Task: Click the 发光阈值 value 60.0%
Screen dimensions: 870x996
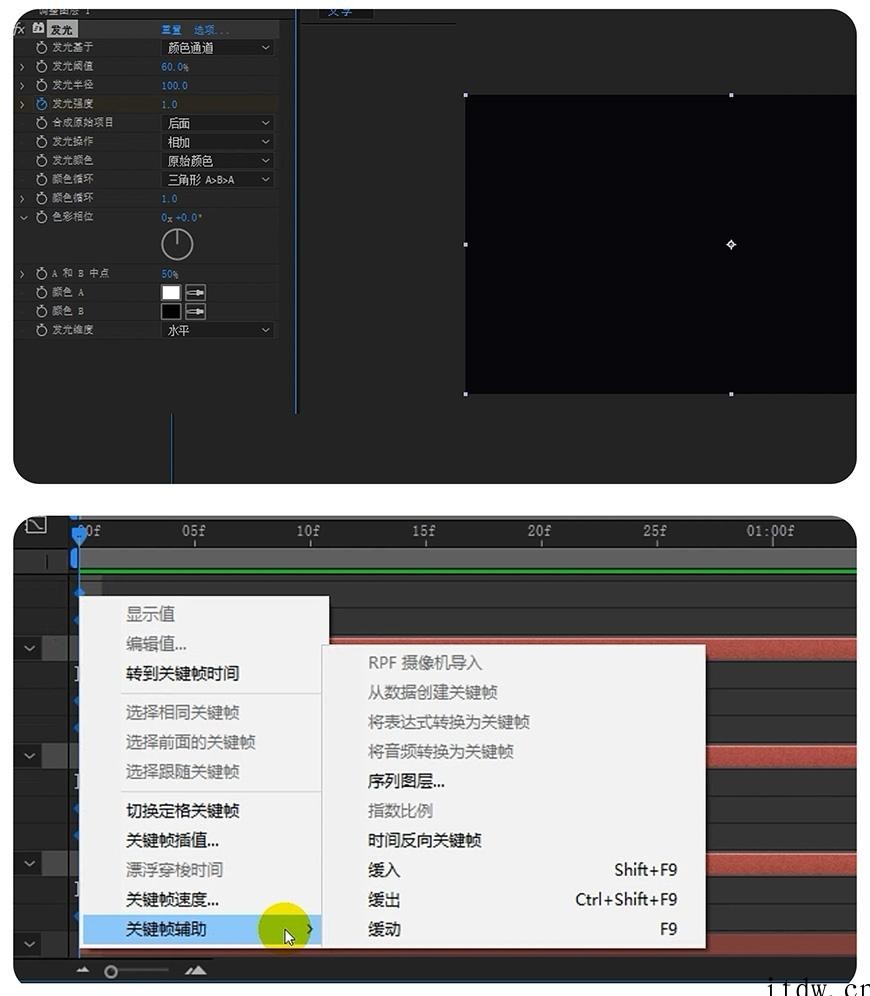Action: pyautogui.click(x=175, y=67)
